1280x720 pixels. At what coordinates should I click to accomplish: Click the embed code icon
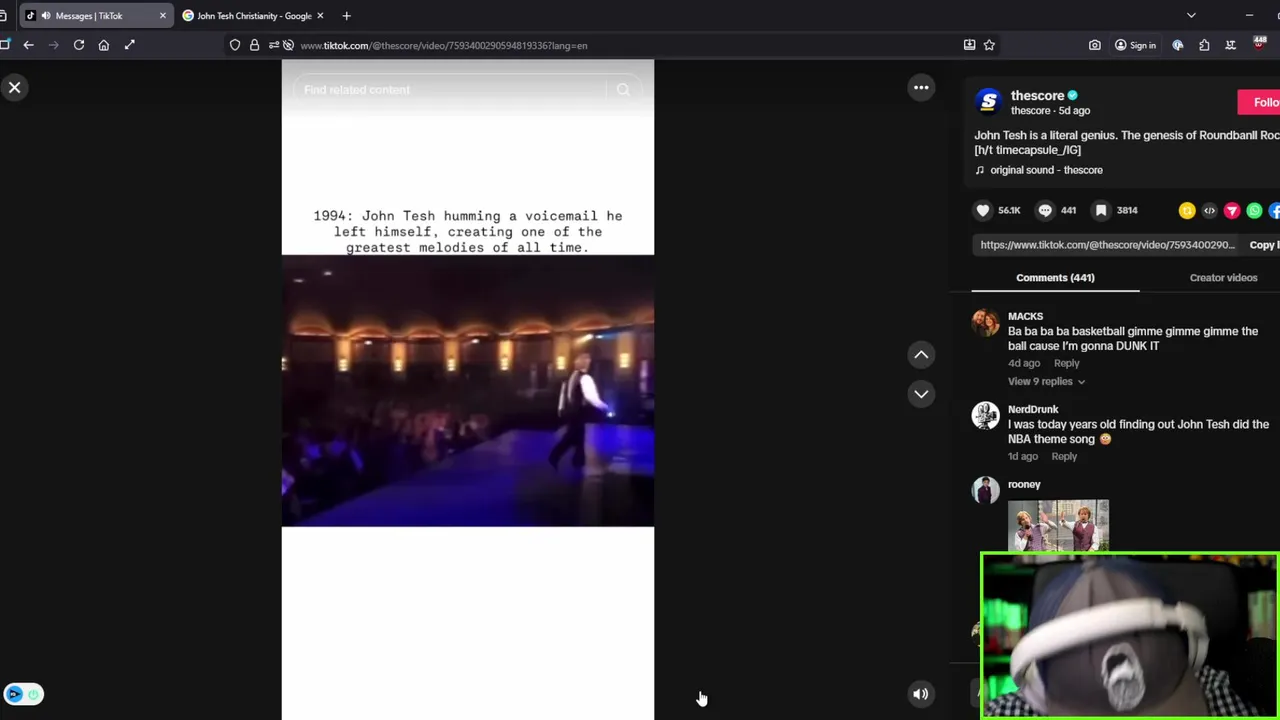(x=1209, y=210)
